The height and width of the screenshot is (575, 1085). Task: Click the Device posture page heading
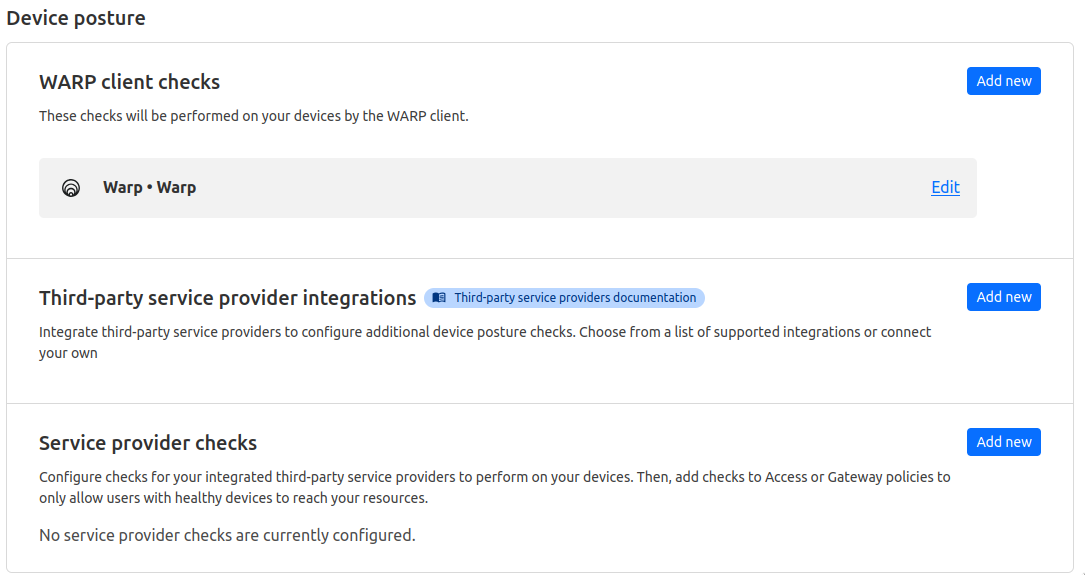tap(76, 18)
